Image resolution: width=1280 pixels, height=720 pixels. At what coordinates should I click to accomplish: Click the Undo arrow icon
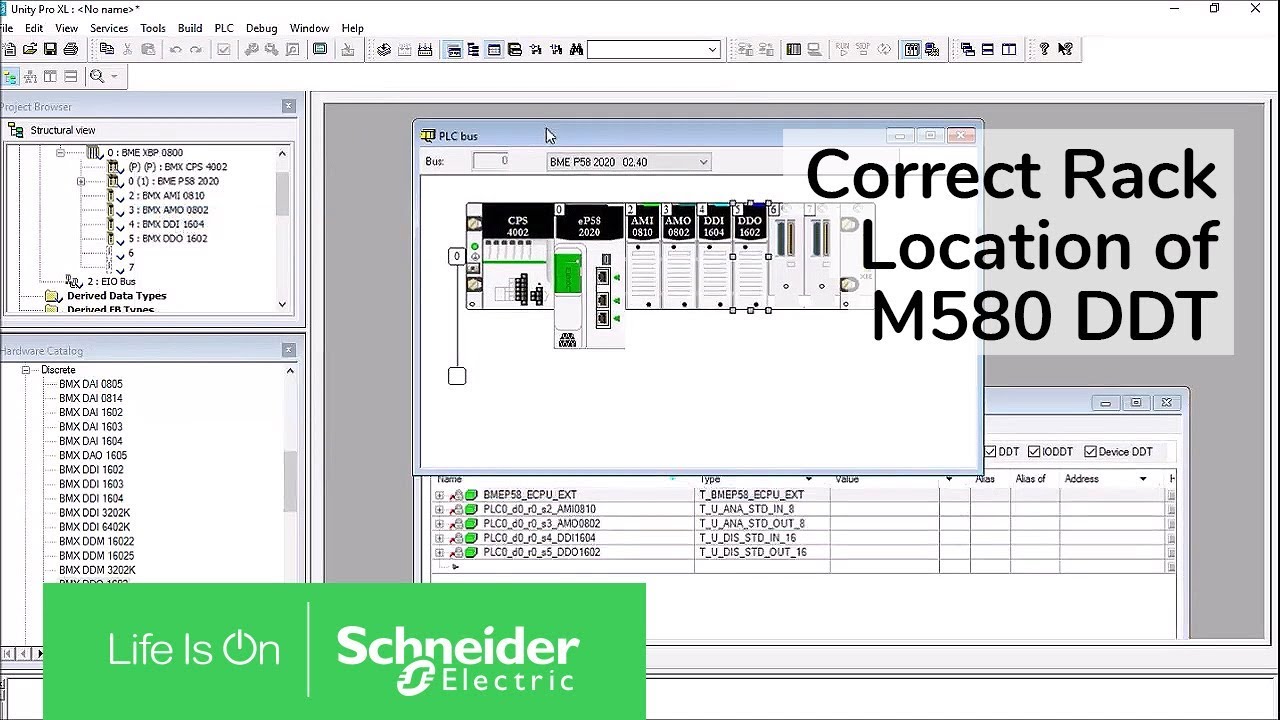tap(175, 49)
